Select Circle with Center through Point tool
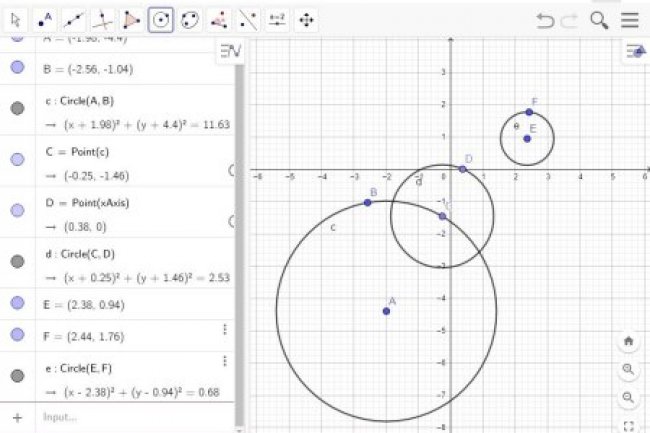The width and height of the screenshot is (650, 433). (161, 19)
